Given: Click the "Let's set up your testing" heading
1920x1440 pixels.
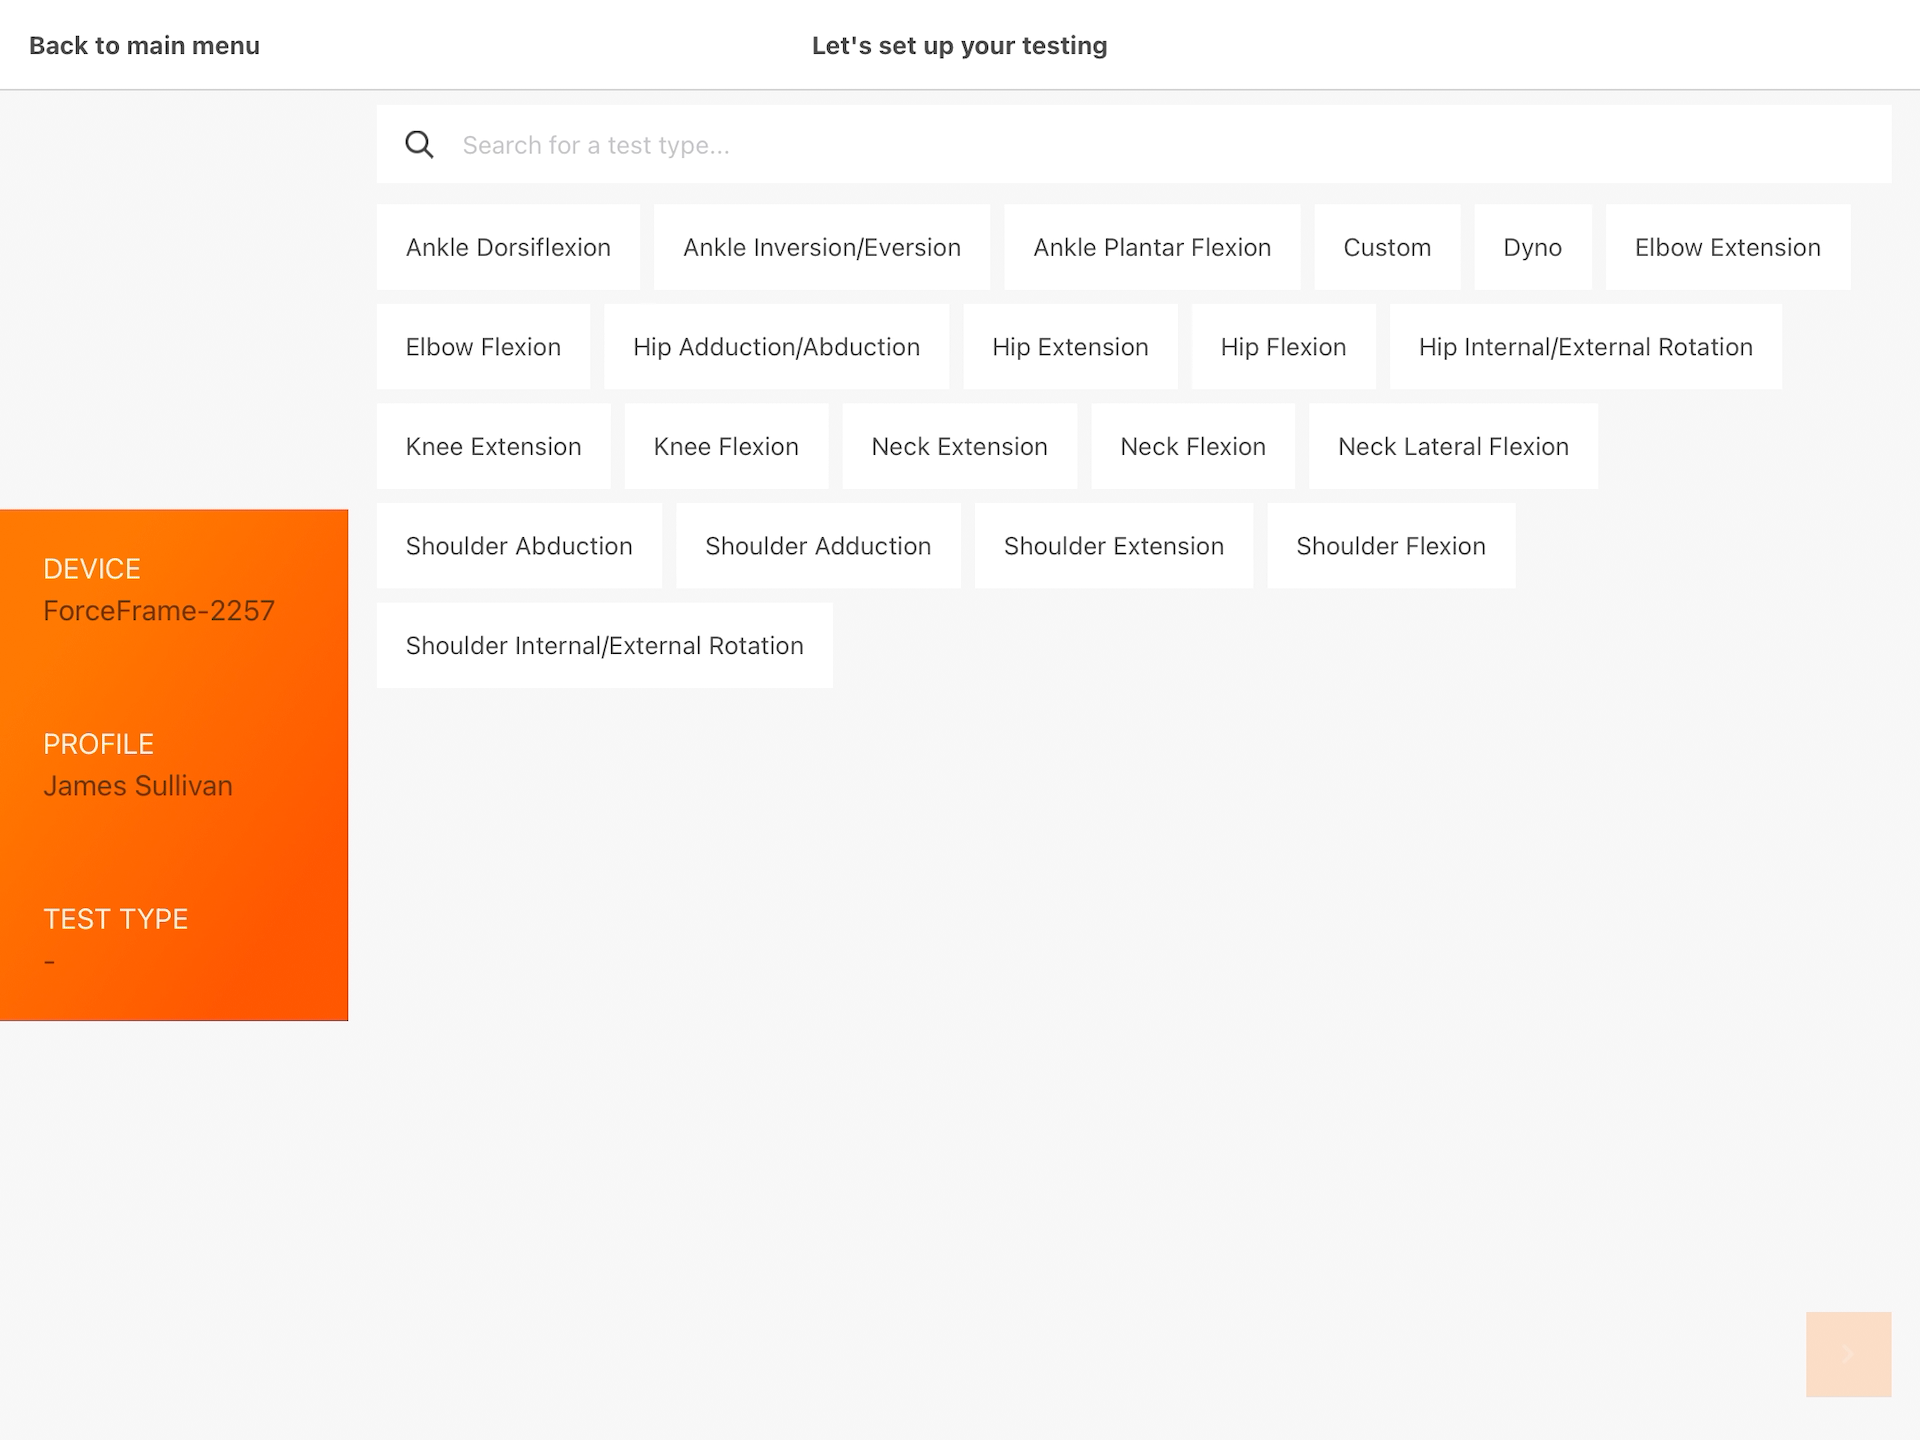Looking at the screenshot, I should (x=959, y=46).
